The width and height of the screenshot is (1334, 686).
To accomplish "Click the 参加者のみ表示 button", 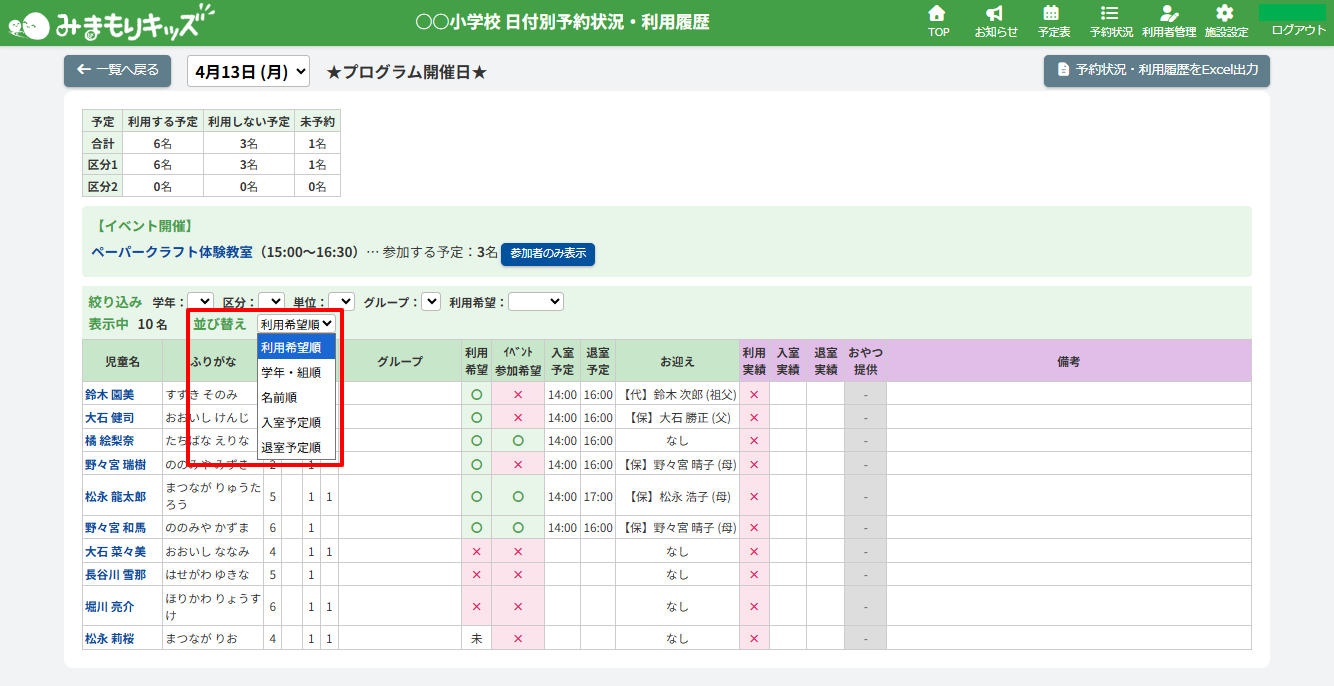I will point(548,254).
